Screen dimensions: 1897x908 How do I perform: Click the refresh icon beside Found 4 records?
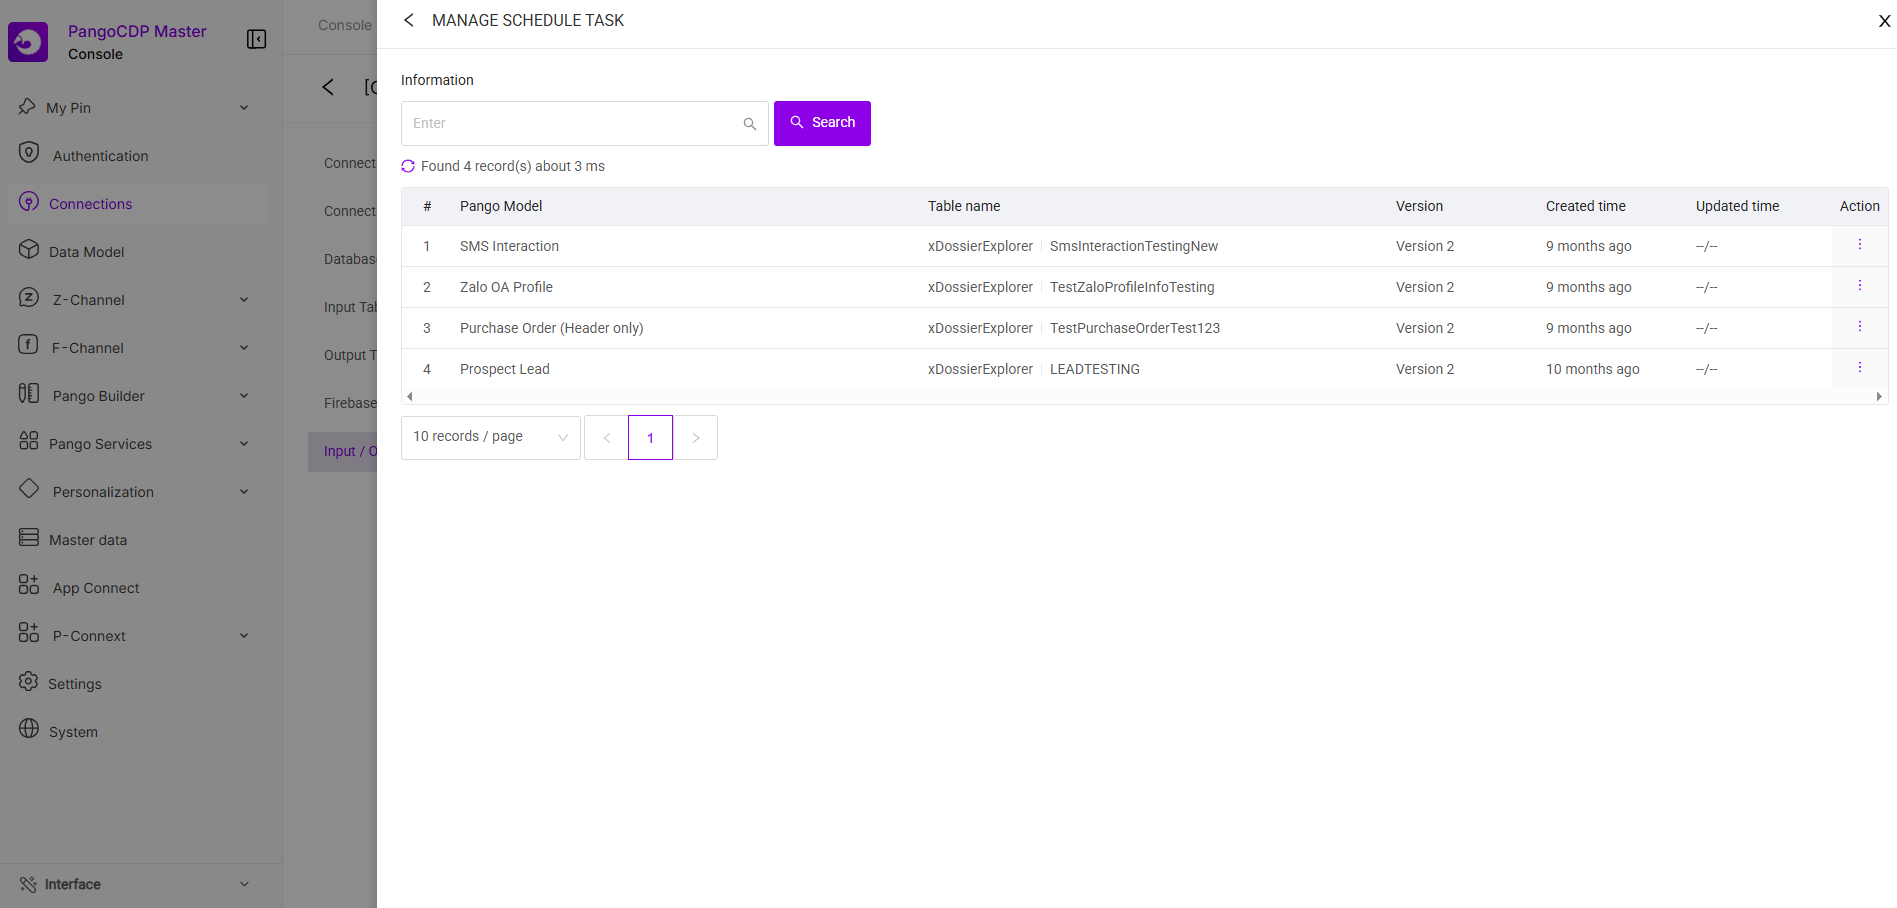tap(408, 166)
